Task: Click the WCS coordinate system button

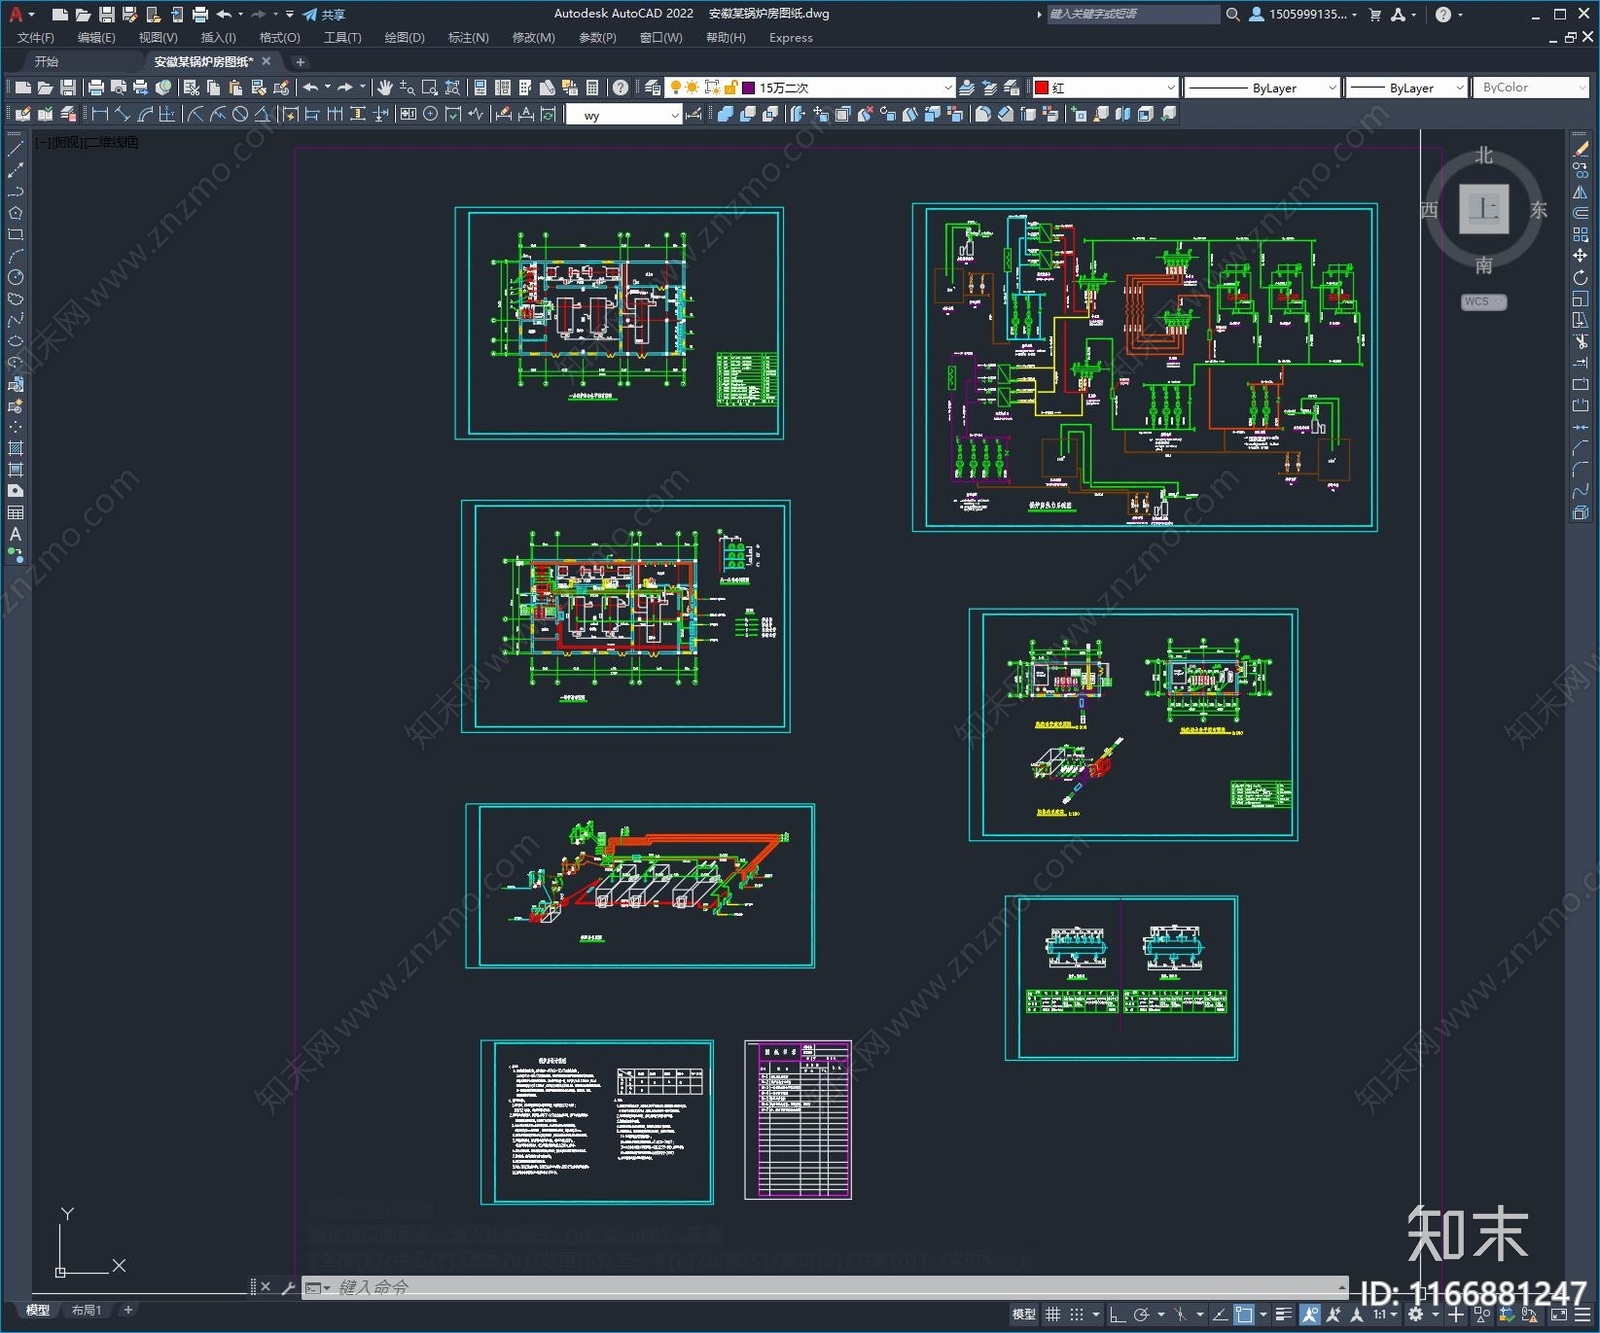Action: (x=1482, y=302)
